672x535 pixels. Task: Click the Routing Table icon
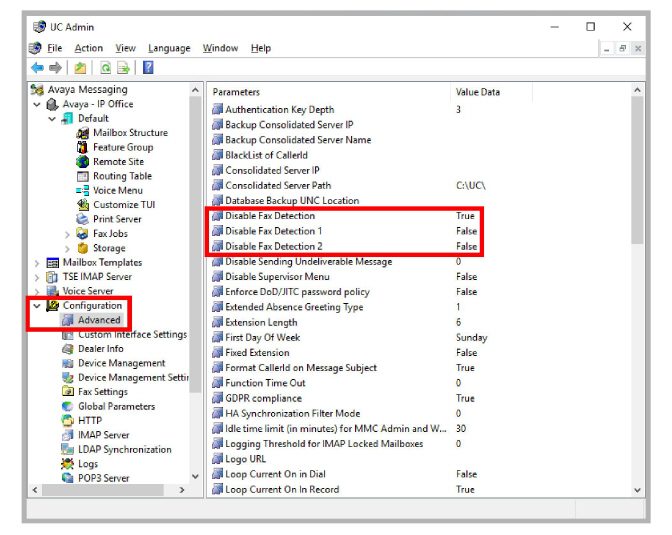(x=82, y=176)
